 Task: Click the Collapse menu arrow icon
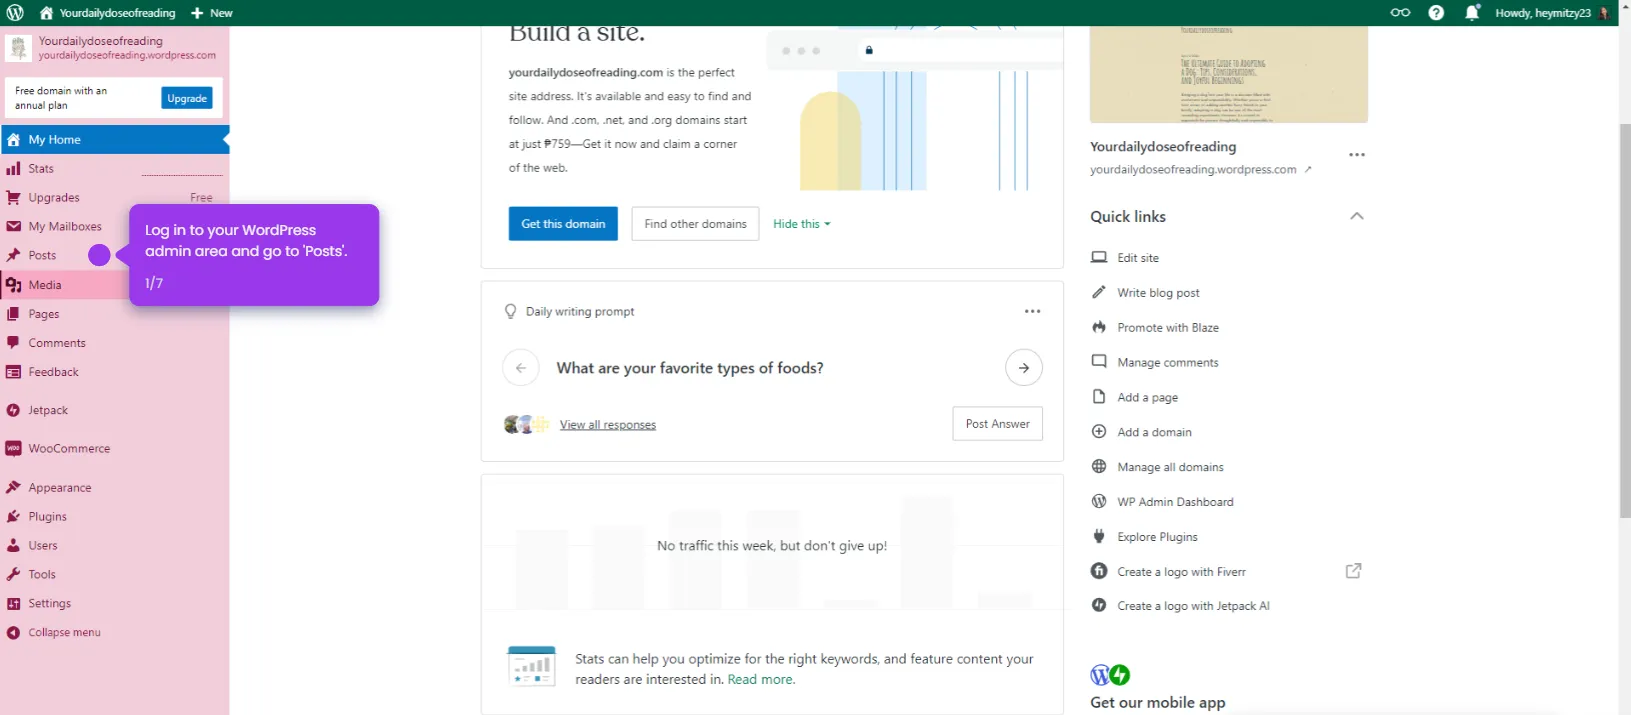13,633
